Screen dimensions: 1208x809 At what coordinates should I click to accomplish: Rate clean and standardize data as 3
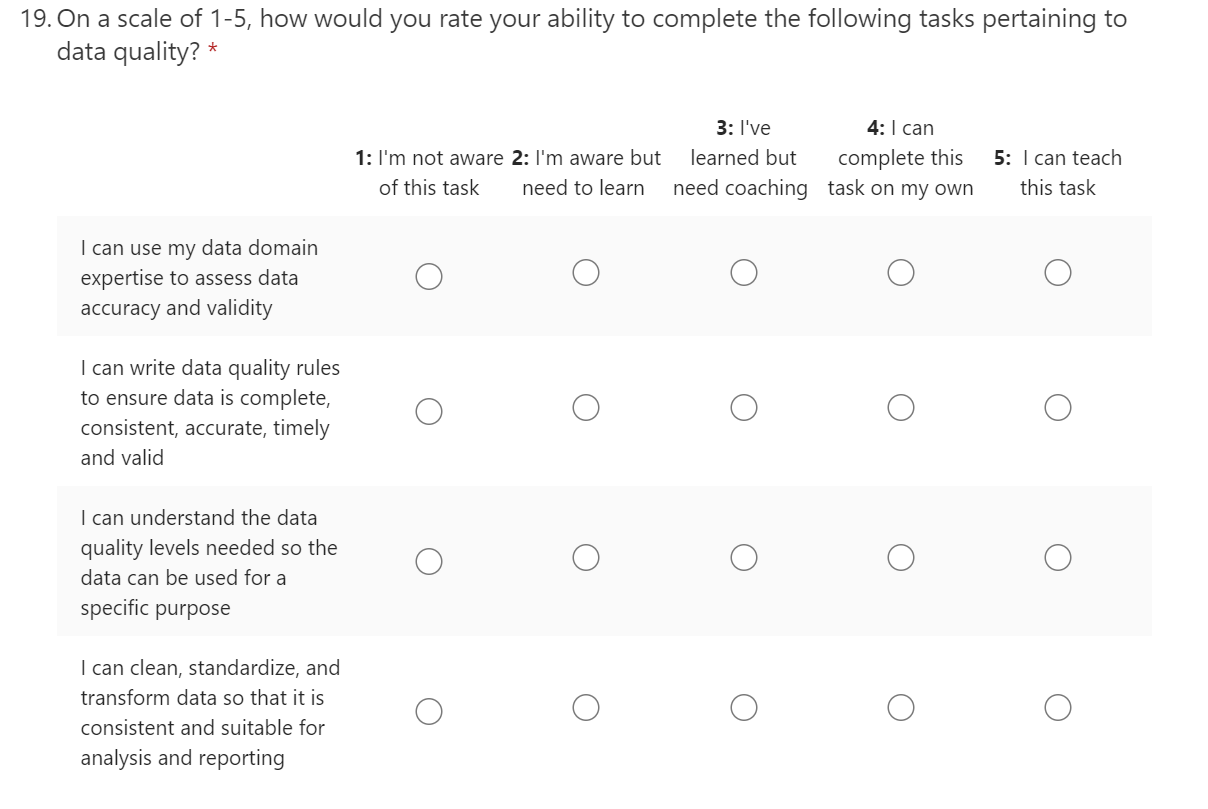pyautogui.click(x=743, y=707)
